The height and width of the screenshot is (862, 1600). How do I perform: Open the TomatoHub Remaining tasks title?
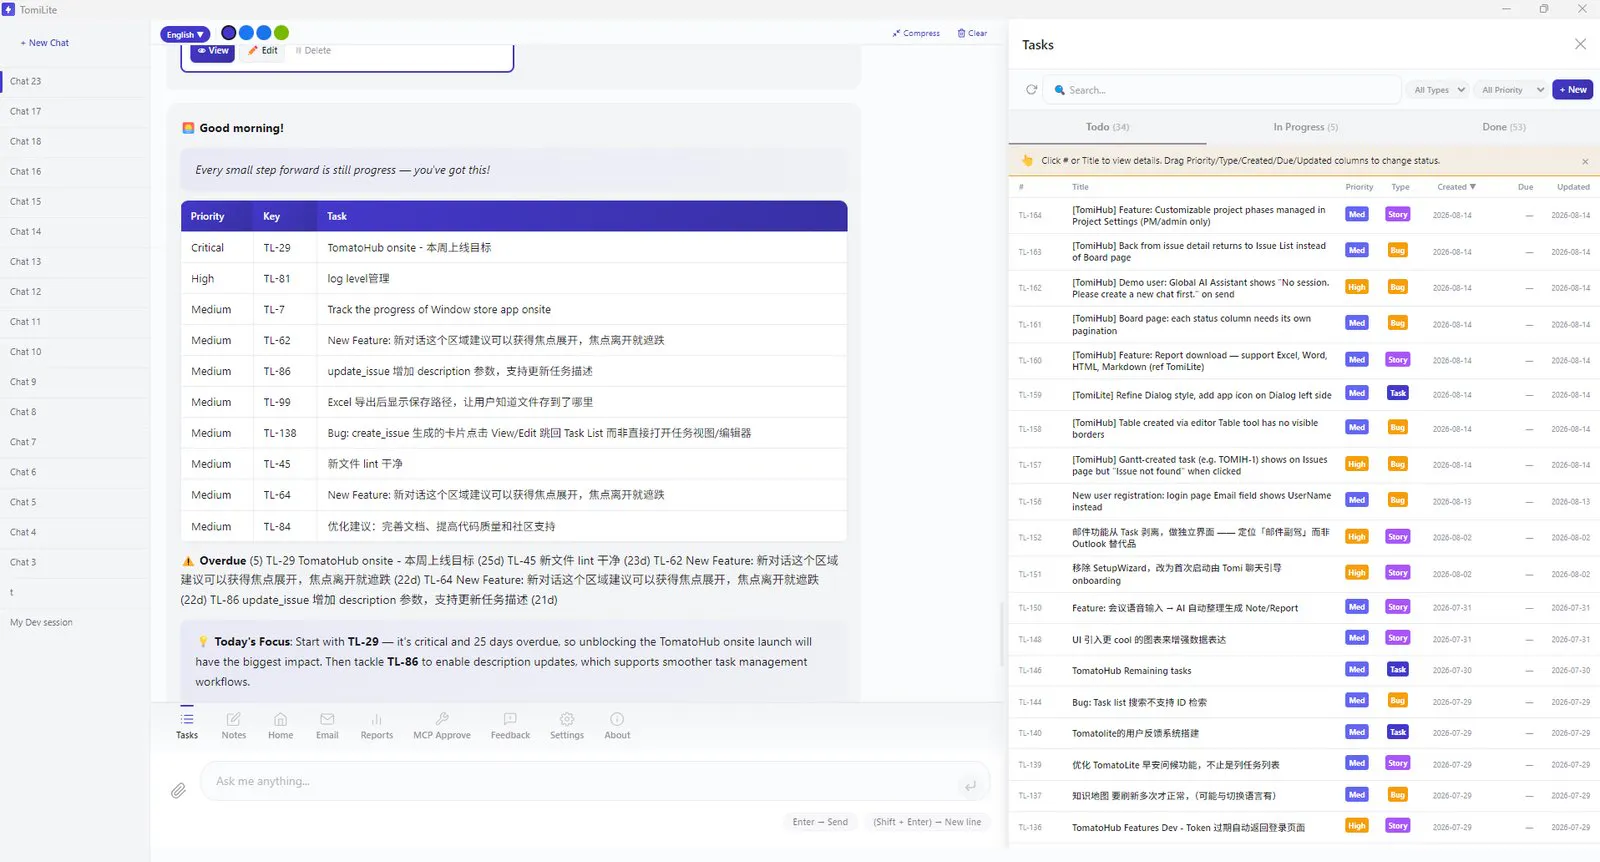[1131, 671]
